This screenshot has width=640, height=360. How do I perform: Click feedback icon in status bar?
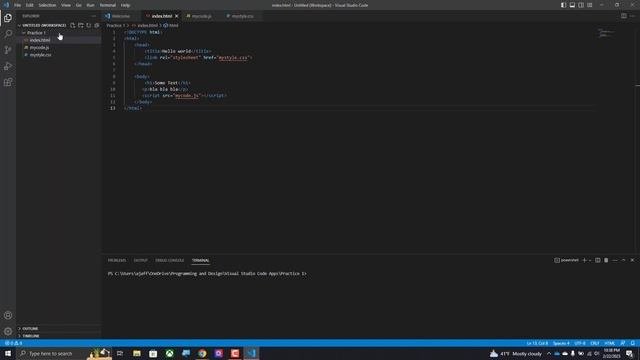click(x=623, y=343)
